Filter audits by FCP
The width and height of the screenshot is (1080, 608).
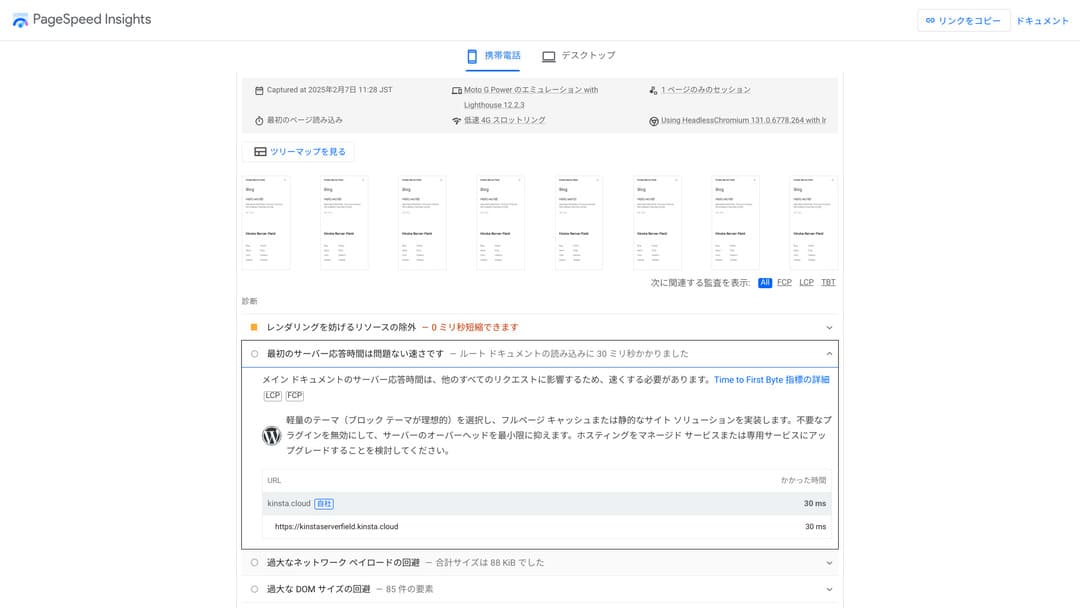[x=784, y=283]
